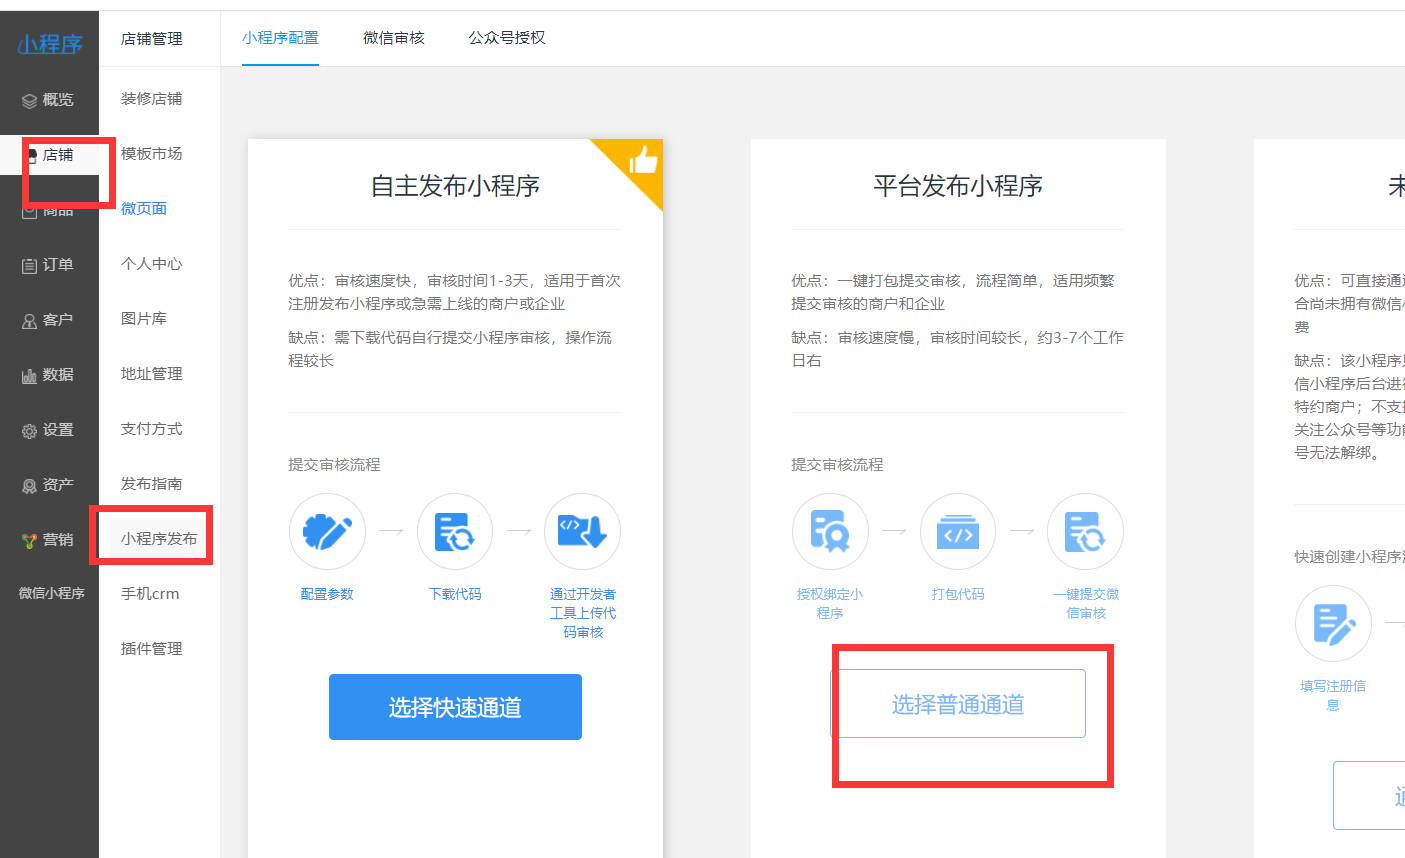Click the 选择普通通道 button
Viewport: 1405px width, 858px height.
[958, 703]
